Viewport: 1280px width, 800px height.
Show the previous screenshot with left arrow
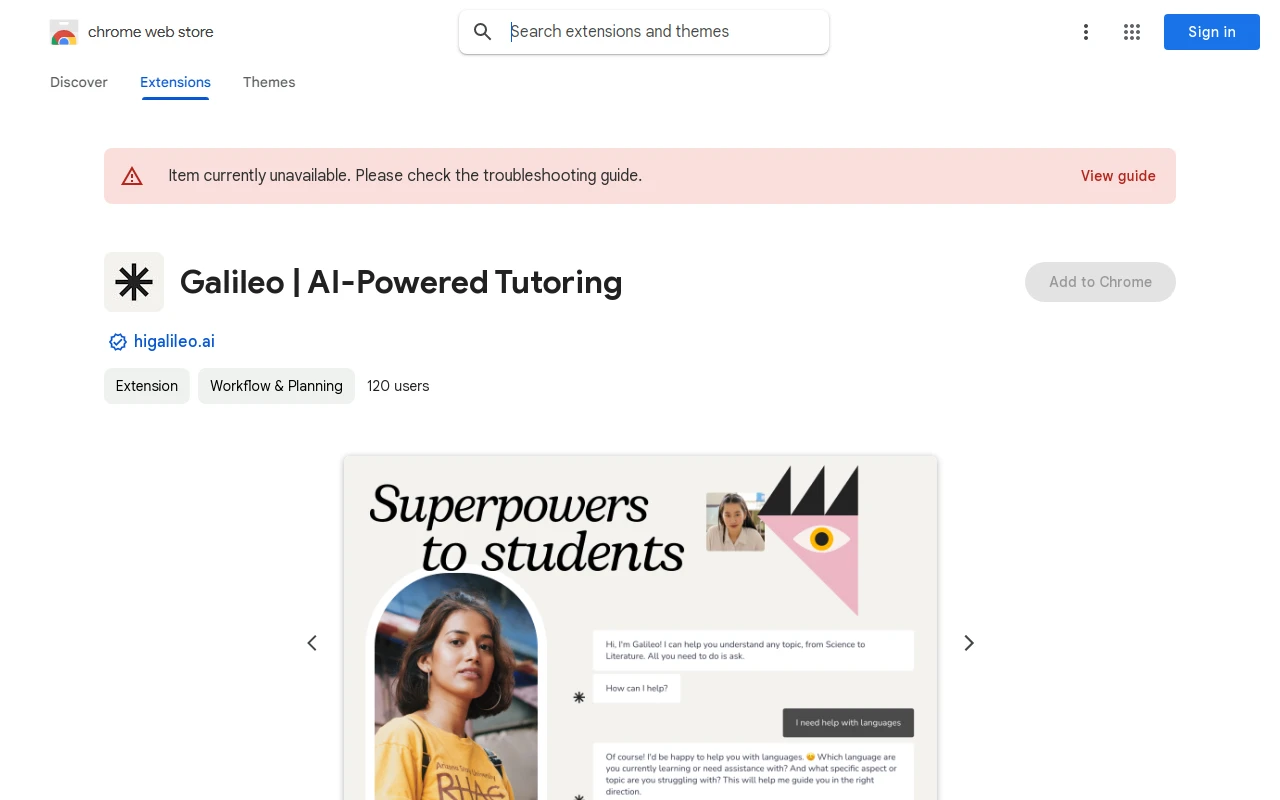click(x=312, y=643)
